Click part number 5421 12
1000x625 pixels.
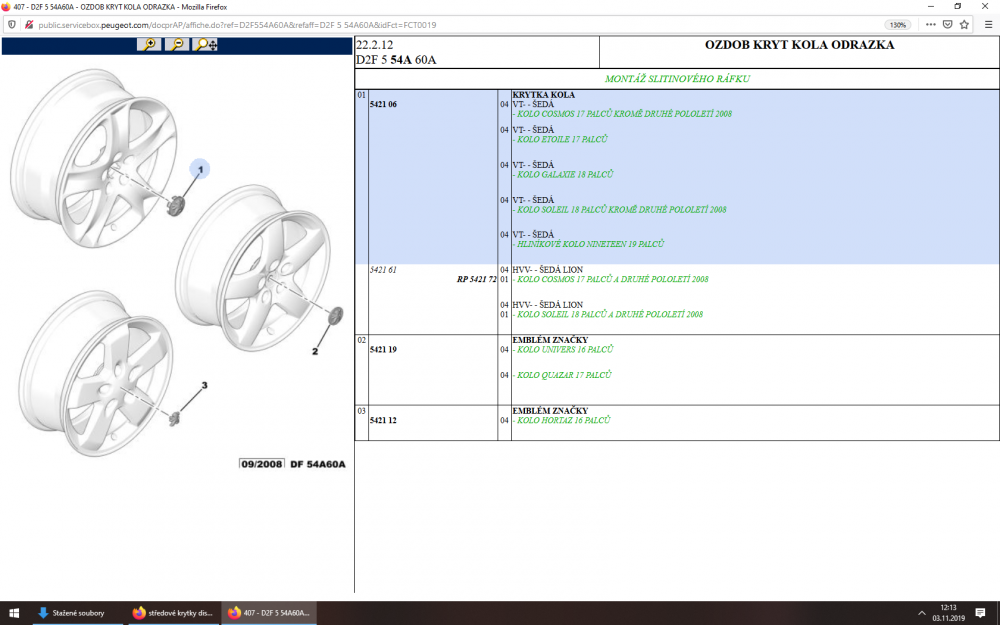coord(383,420)
